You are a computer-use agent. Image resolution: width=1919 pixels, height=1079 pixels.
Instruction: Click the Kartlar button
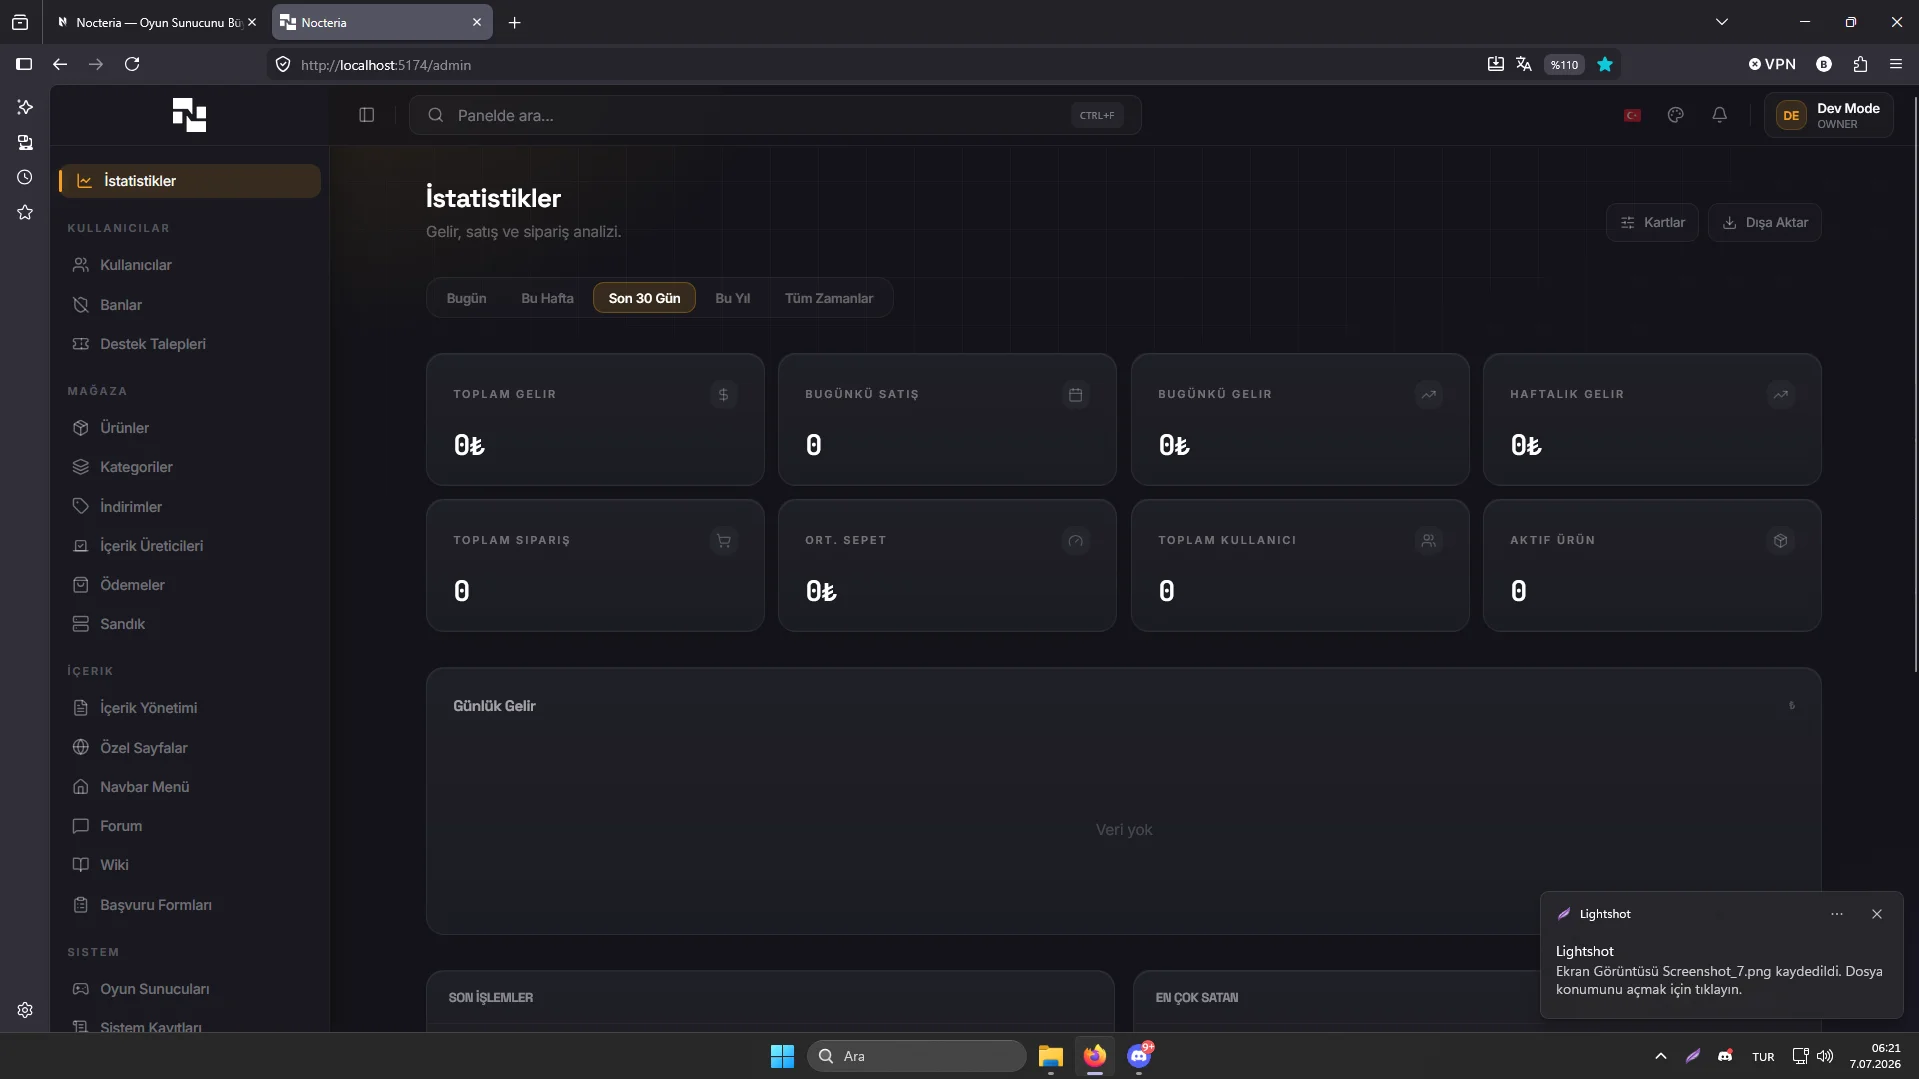1652,222
